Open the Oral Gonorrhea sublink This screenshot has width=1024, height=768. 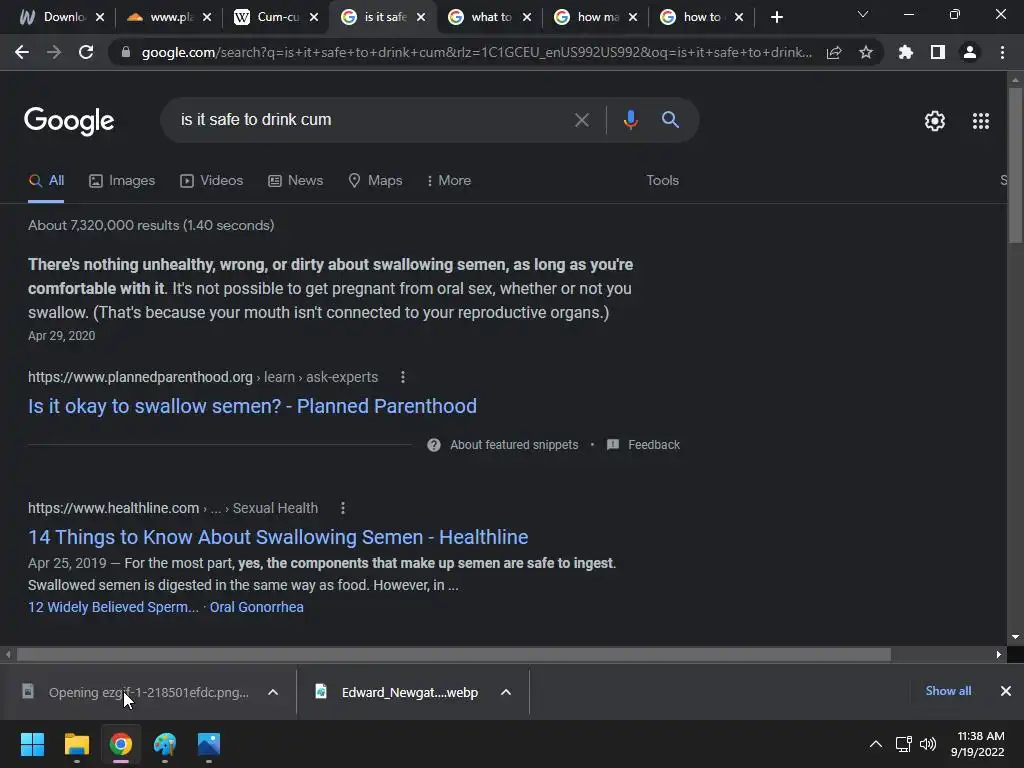point(257,607)
